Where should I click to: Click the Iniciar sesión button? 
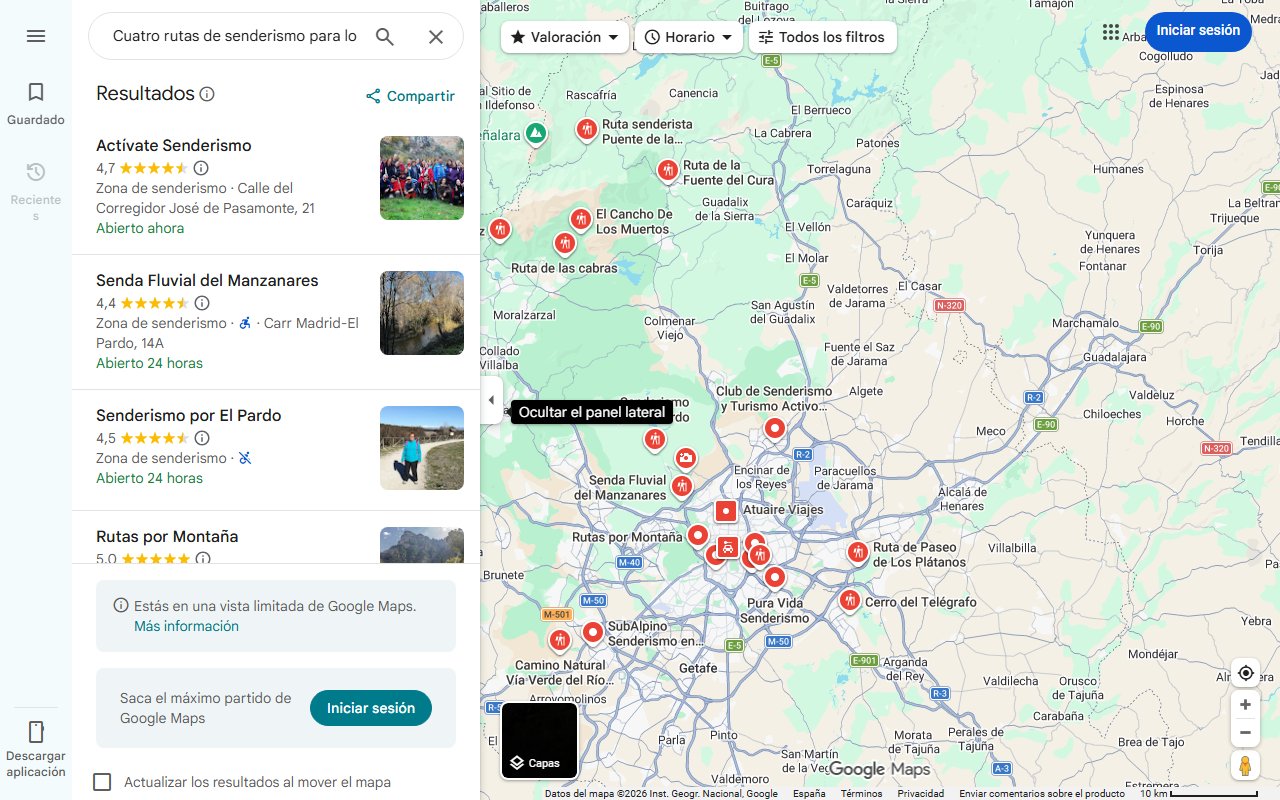[x=1198, y=31]
